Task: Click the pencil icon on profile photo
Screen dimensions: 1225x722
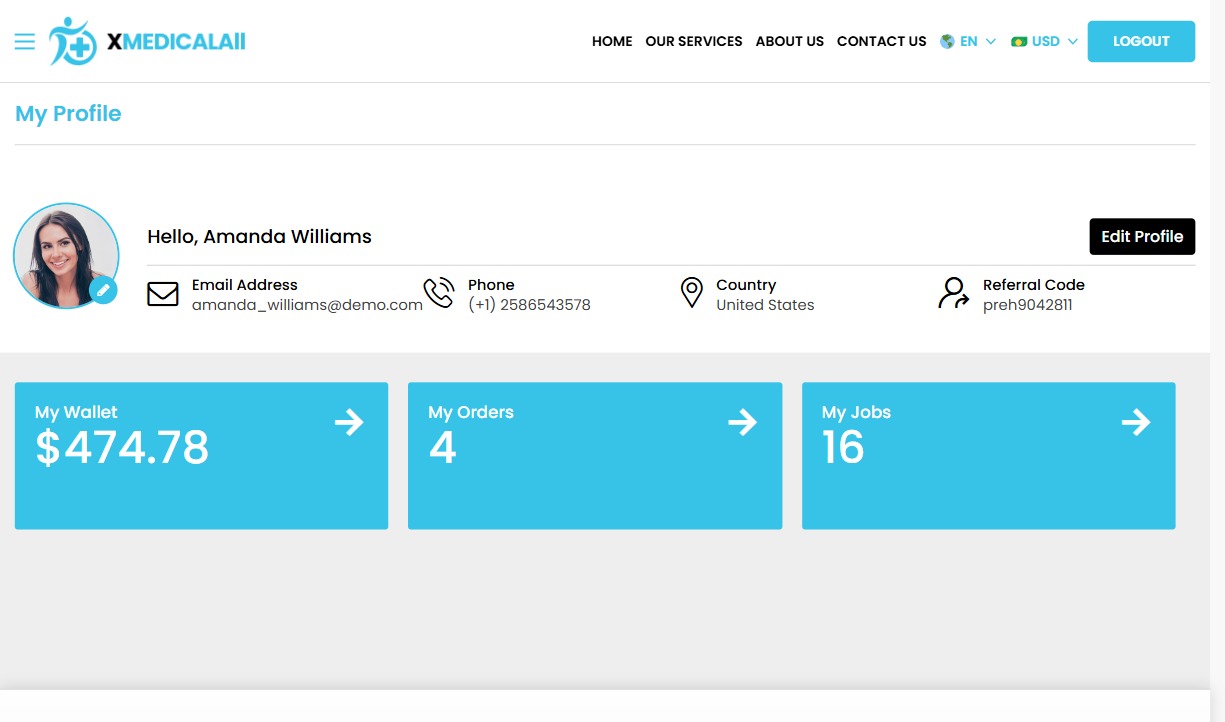Action: click(103, 291)
